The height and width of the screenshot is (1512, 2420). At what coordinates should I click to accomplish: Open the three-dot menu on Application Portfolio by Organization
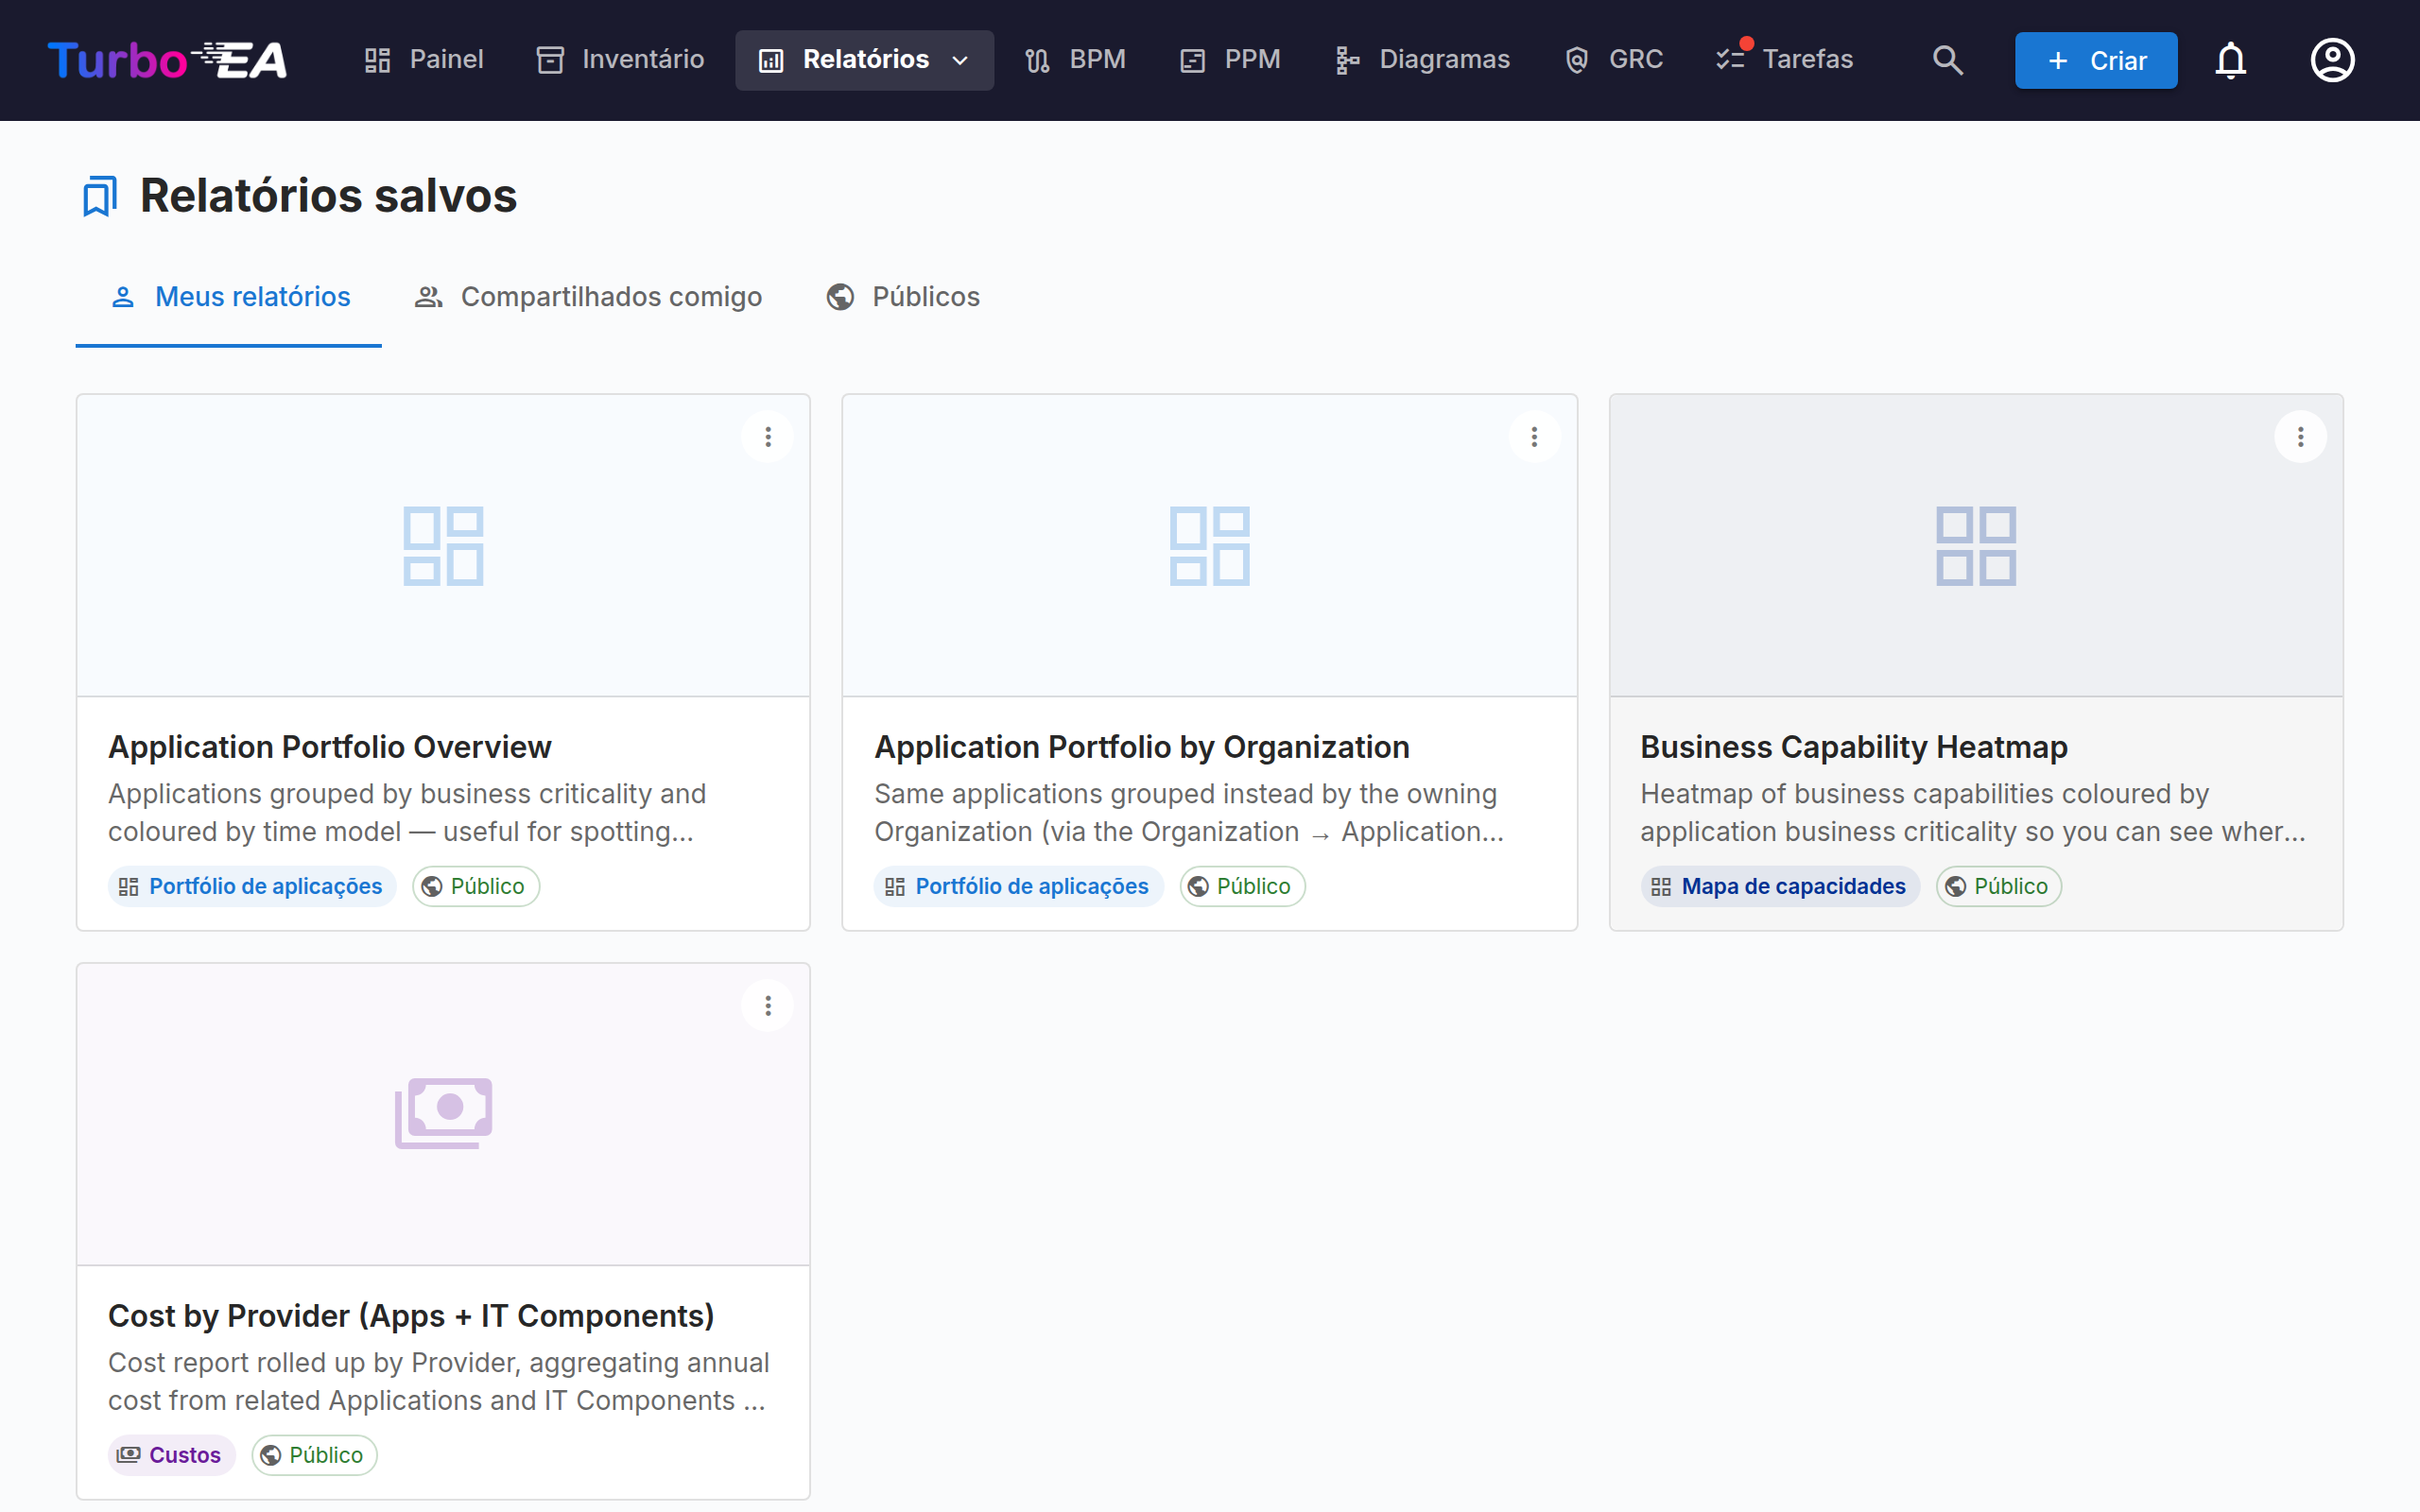coord(1534,437)
